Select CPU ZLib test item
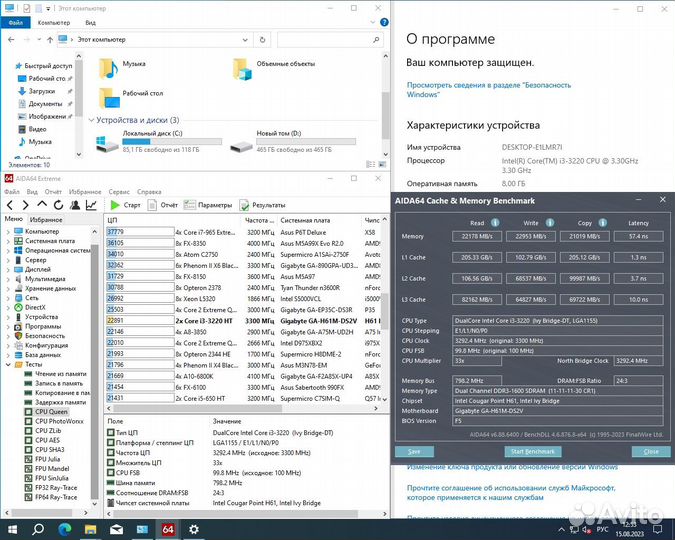The width and height of the screenshot is (675, 540). (x=43, y=431)
